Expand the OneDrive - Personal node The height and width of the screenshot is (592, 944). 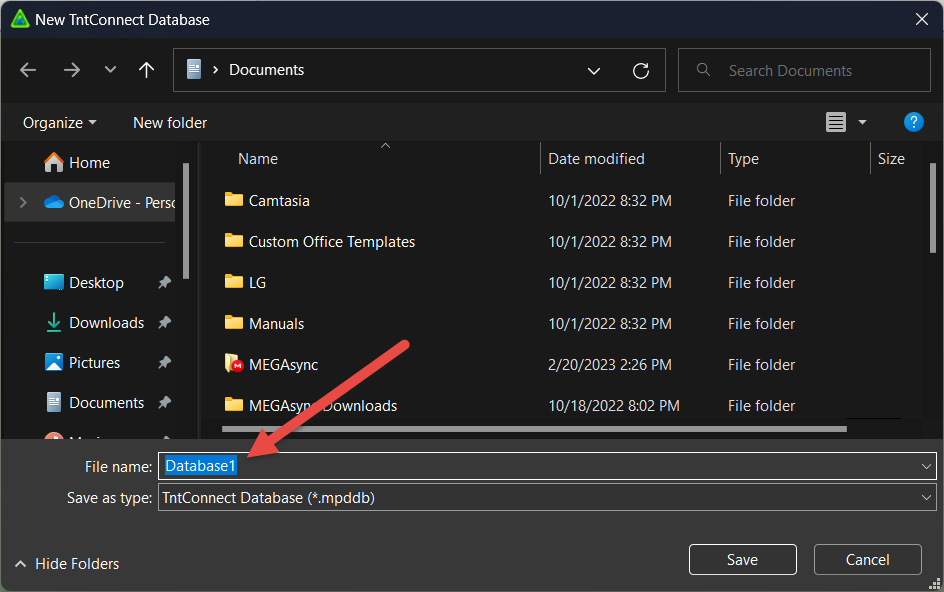(x=23, y=202)
